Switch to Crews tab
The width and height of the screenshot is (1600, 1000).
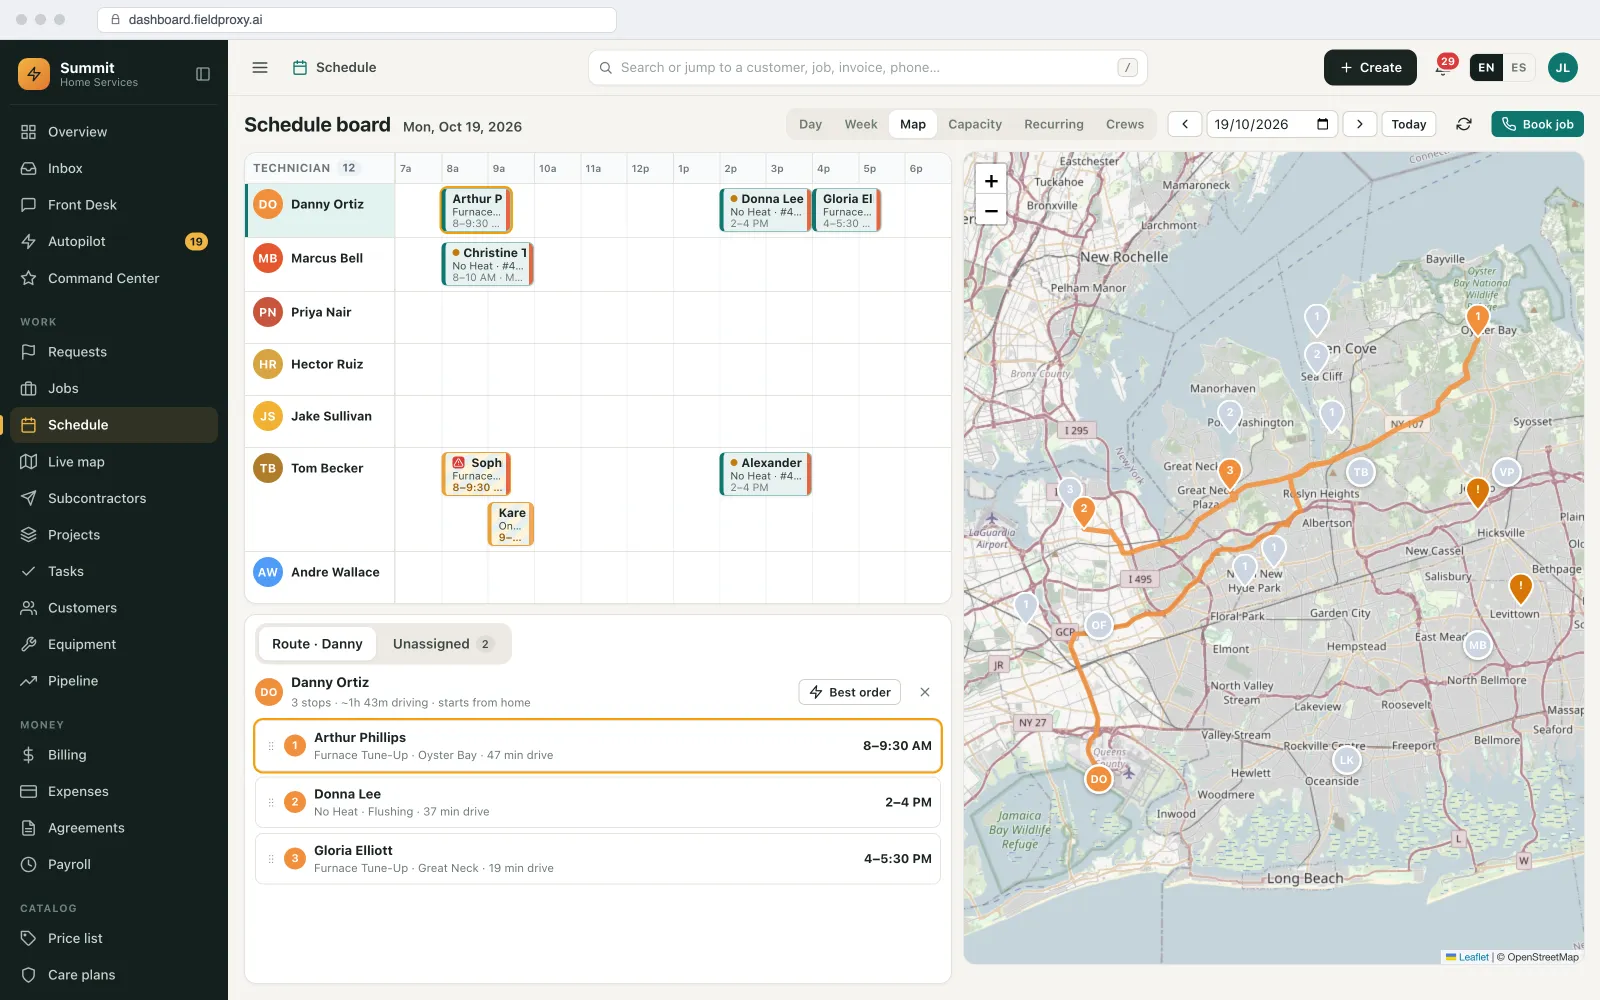coord(1125,124)
